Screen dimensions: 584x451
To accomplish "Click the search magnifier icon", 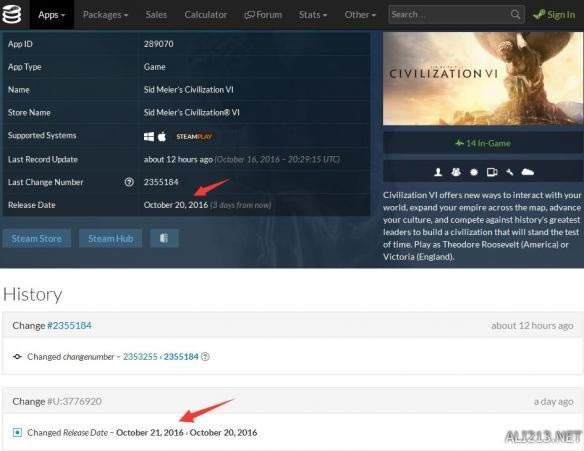I will [x=515, y=15].
